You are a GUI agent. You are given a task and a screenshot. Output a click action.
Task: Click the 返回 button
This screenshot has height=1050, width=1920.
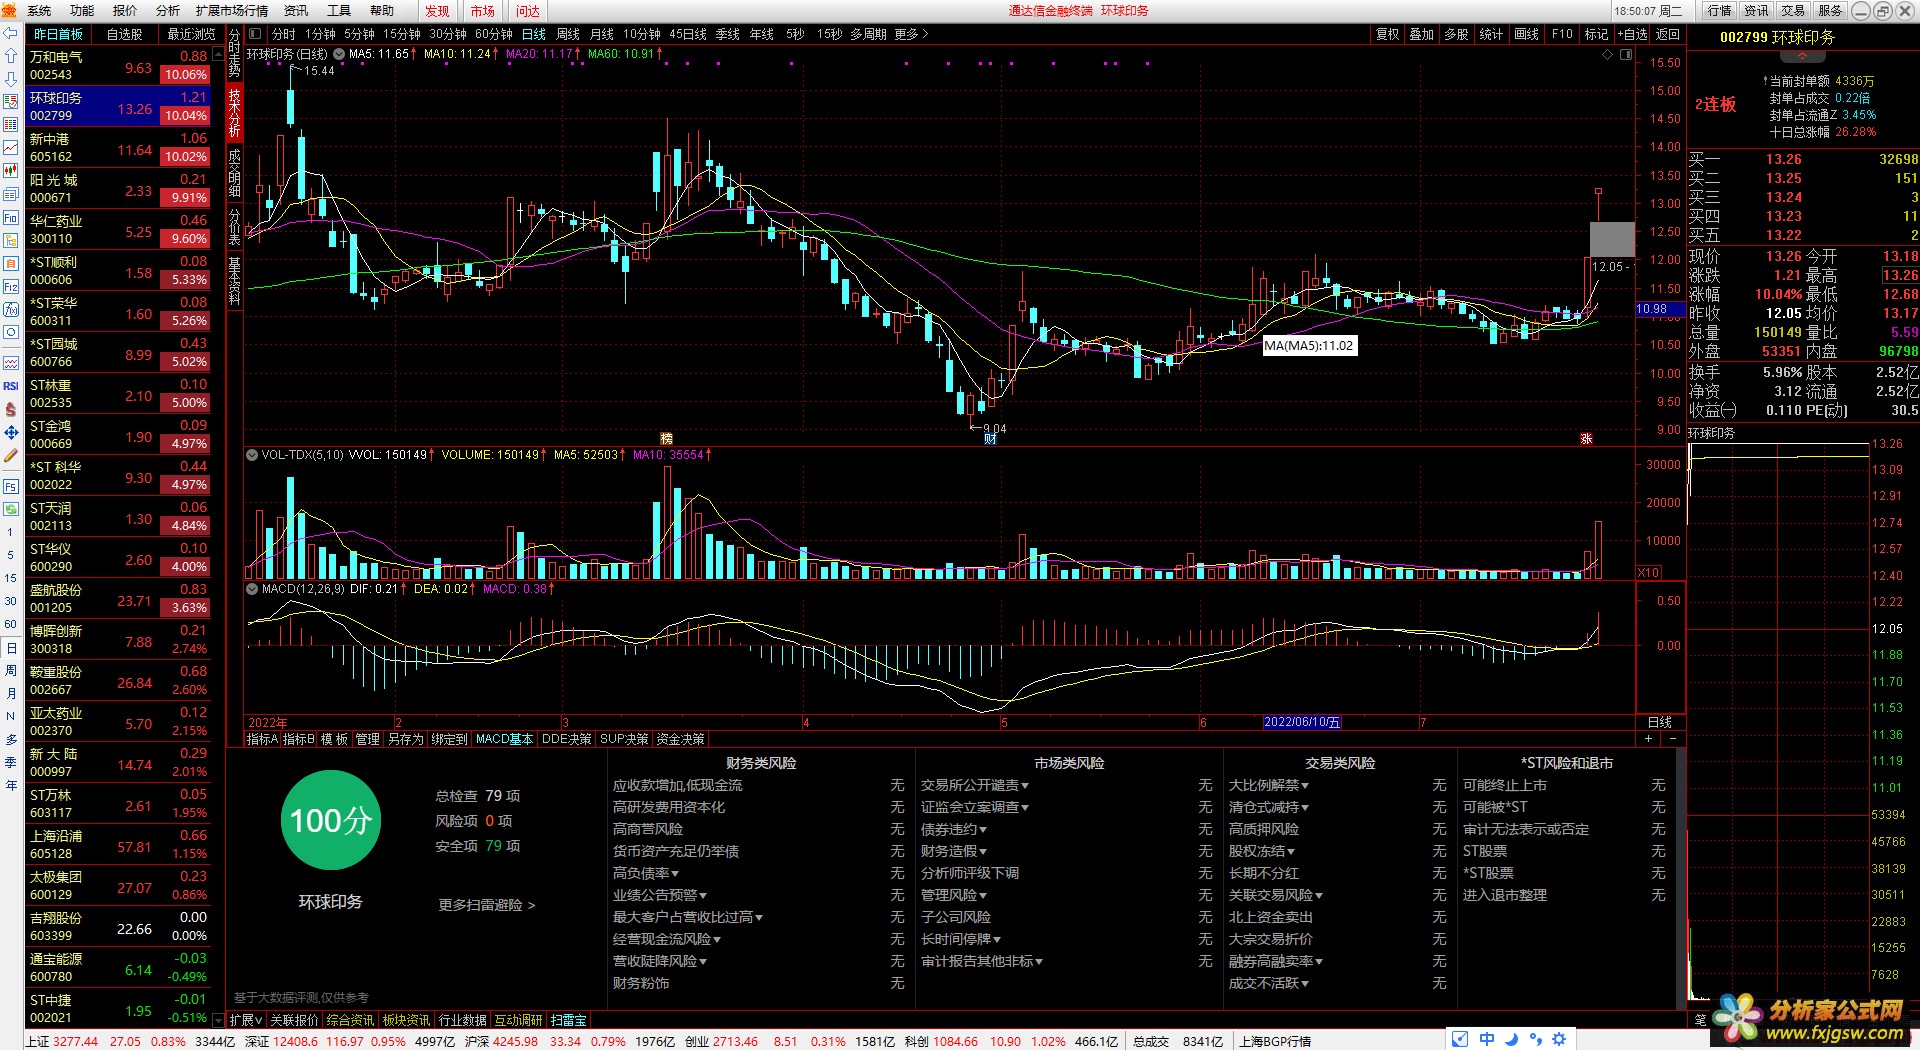[1668, 34]
